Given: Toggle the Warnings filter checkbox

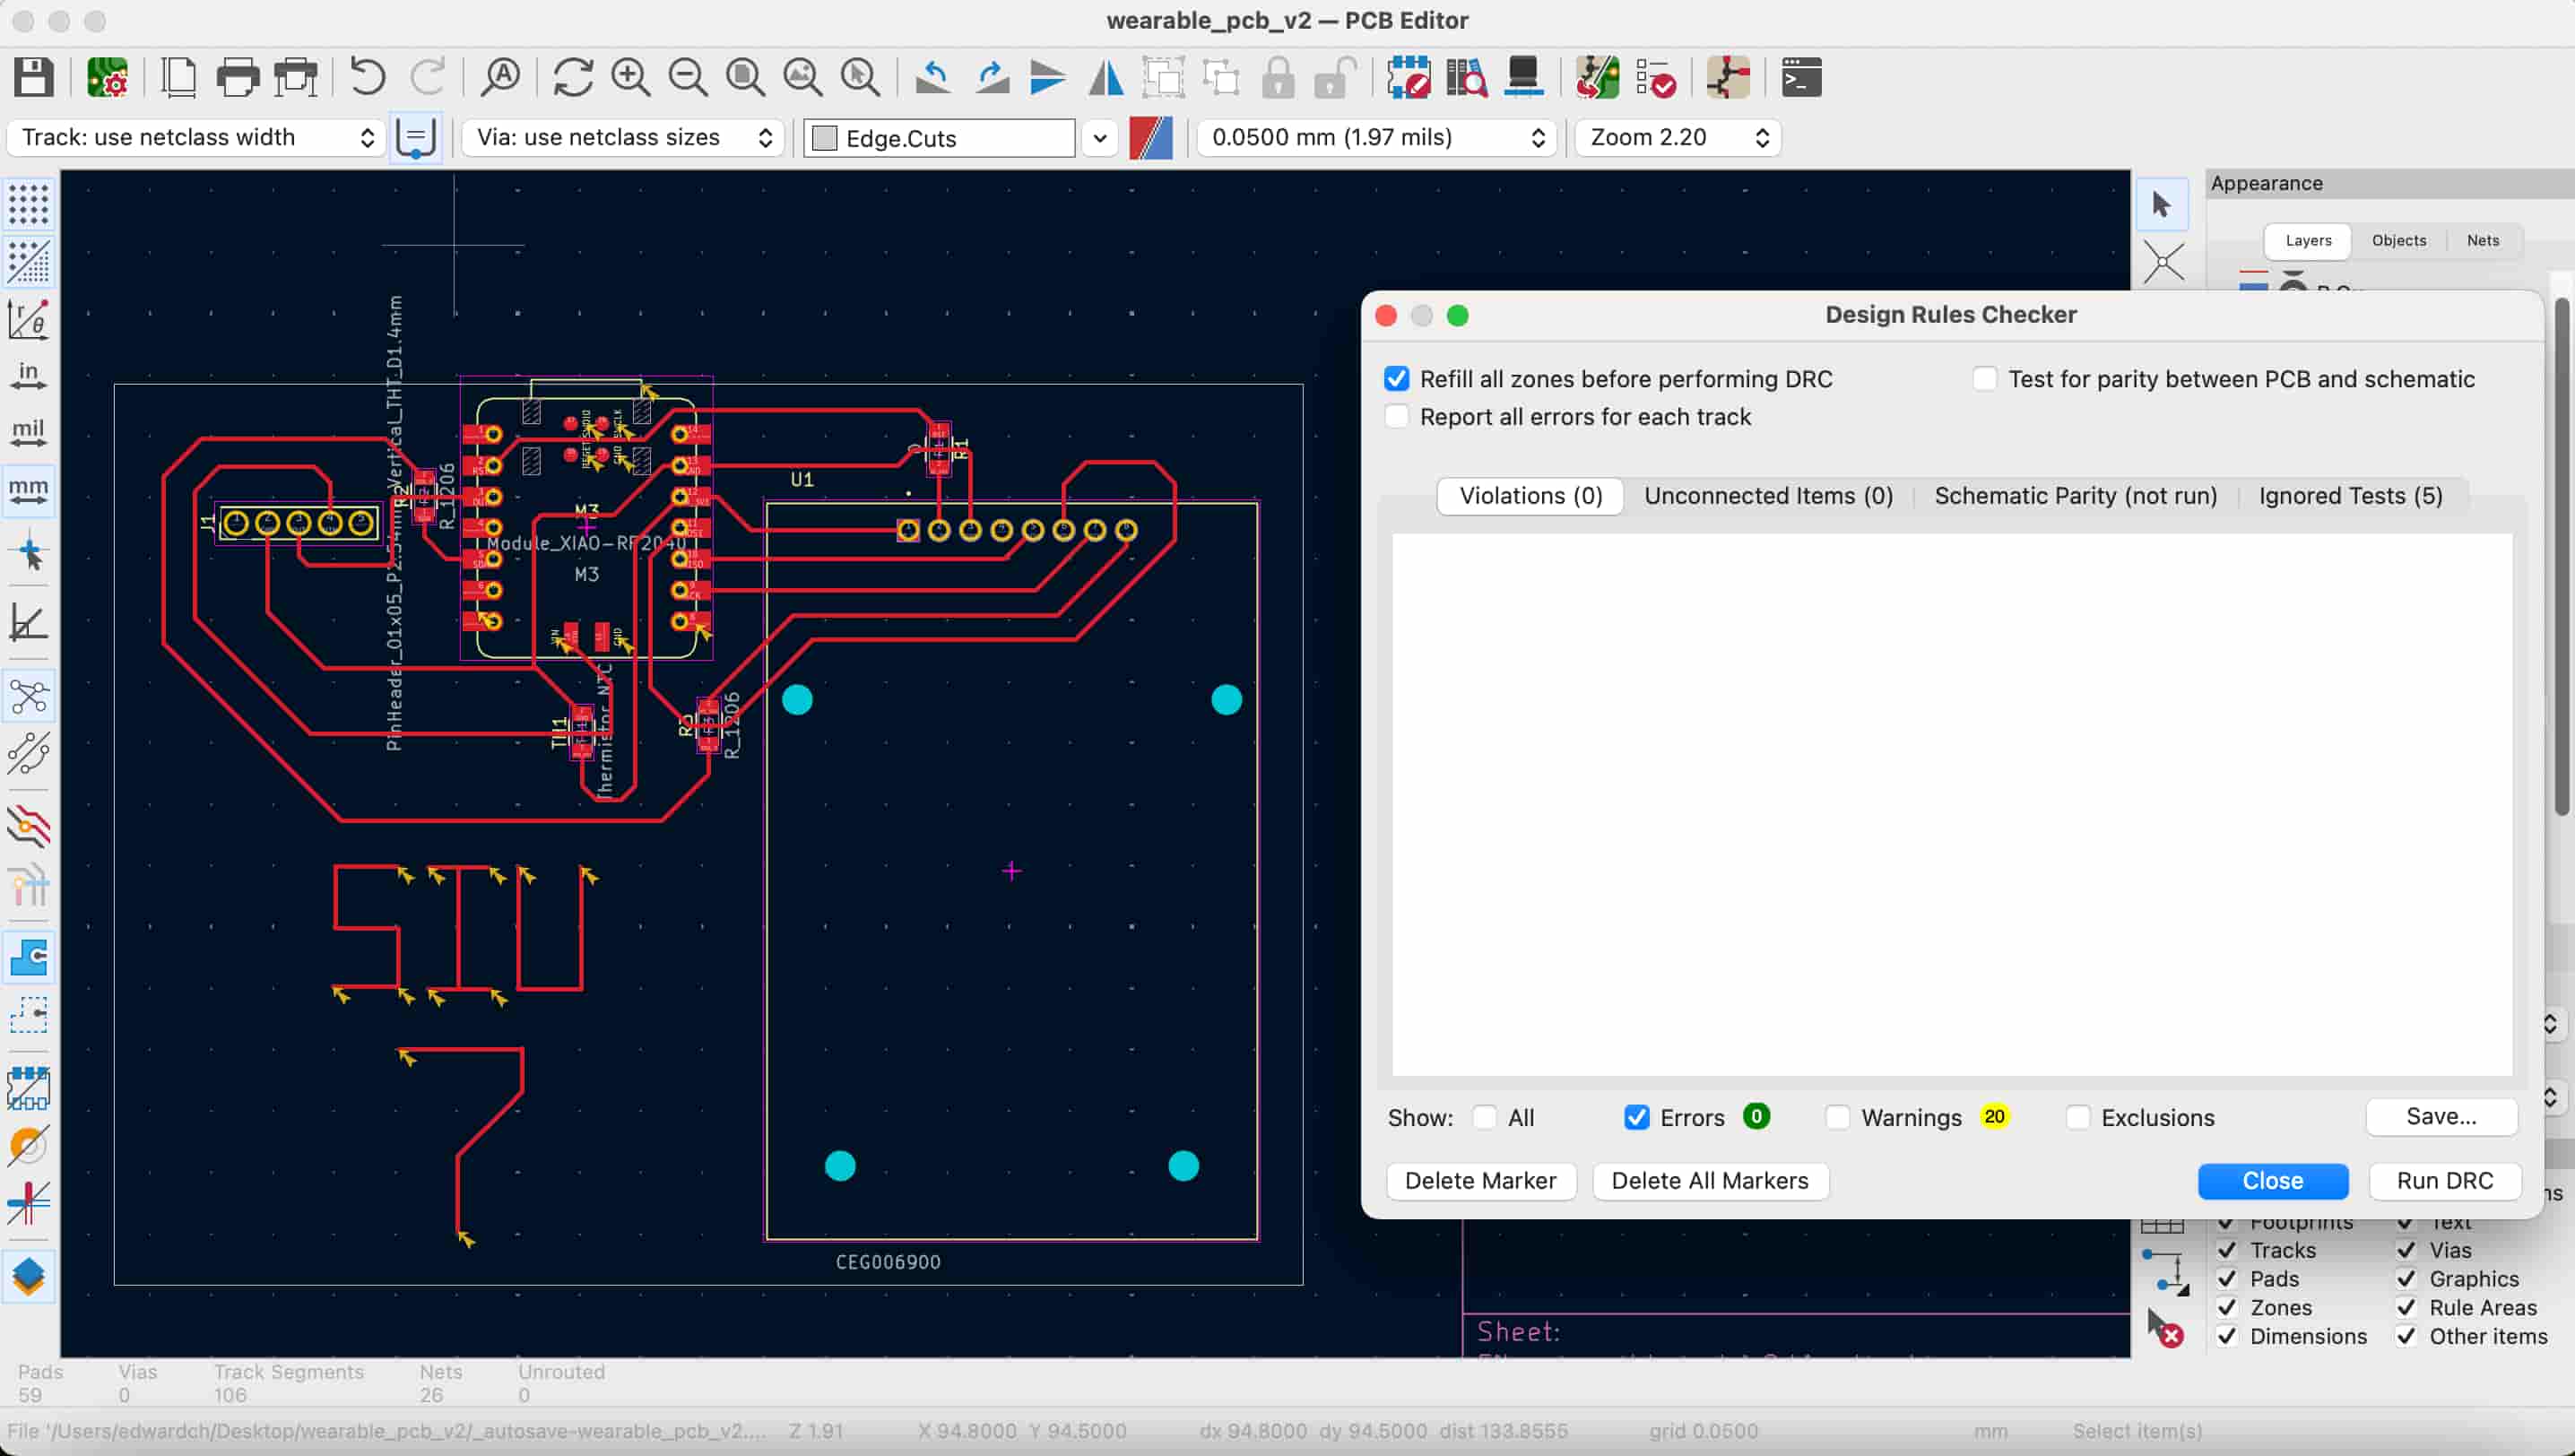Looking at the screenshot, I should point(1837,1117).
